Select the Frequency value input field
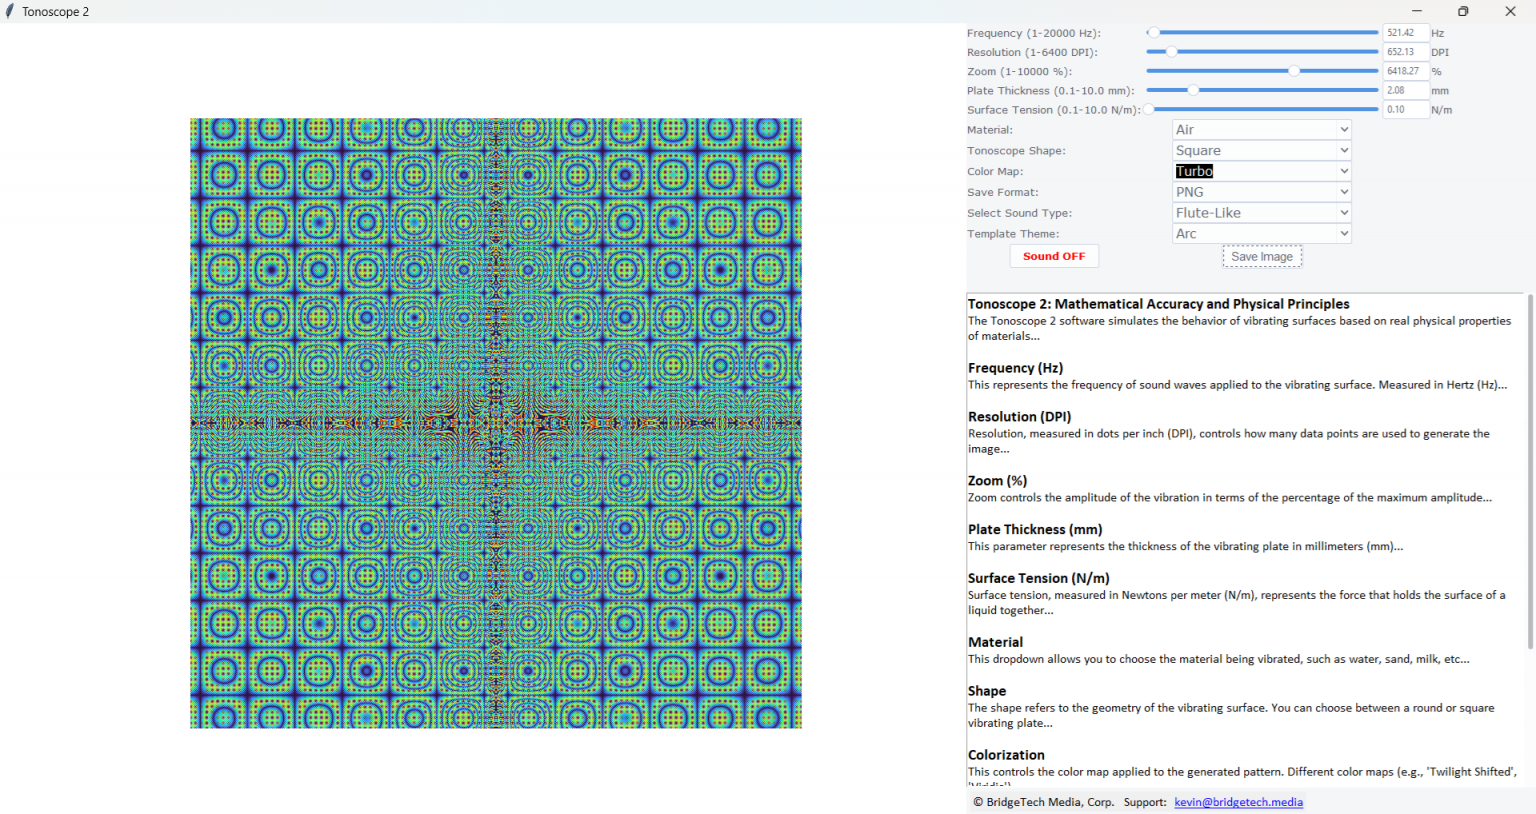The width and height of the screenshot is (1536, 814). (x=1406, y=31)
